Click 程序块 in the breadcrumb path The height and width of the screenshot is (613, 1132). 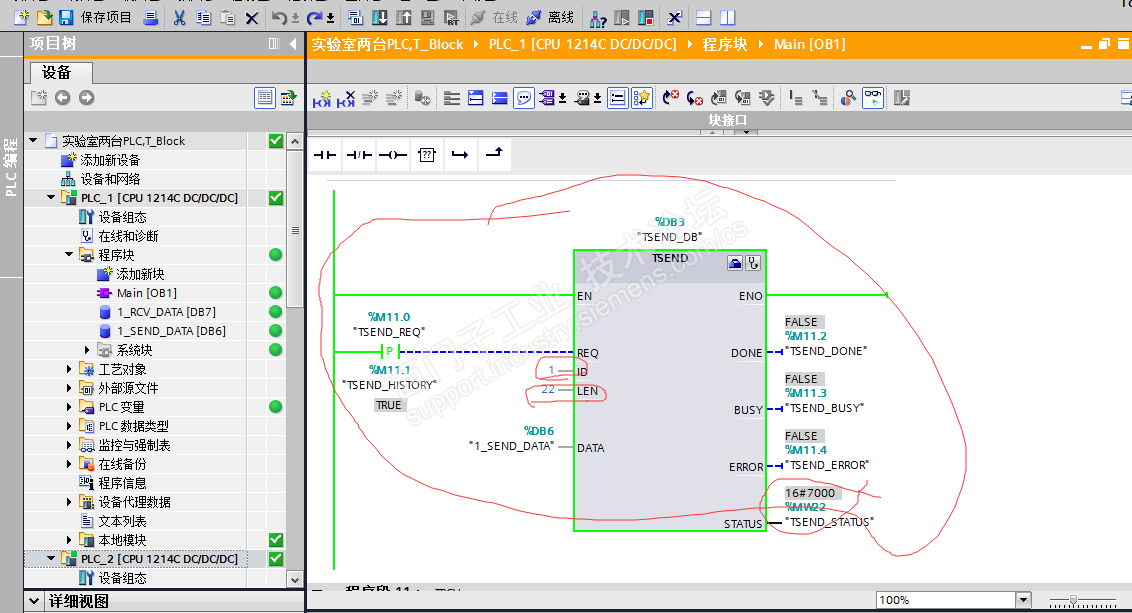coord(723,44)
